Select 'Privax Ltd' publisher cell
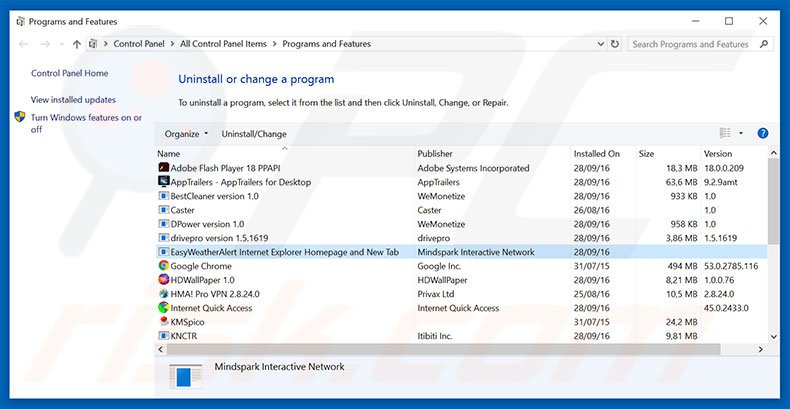The width and height of the screenshot is (790, 409). coord(436,294)
